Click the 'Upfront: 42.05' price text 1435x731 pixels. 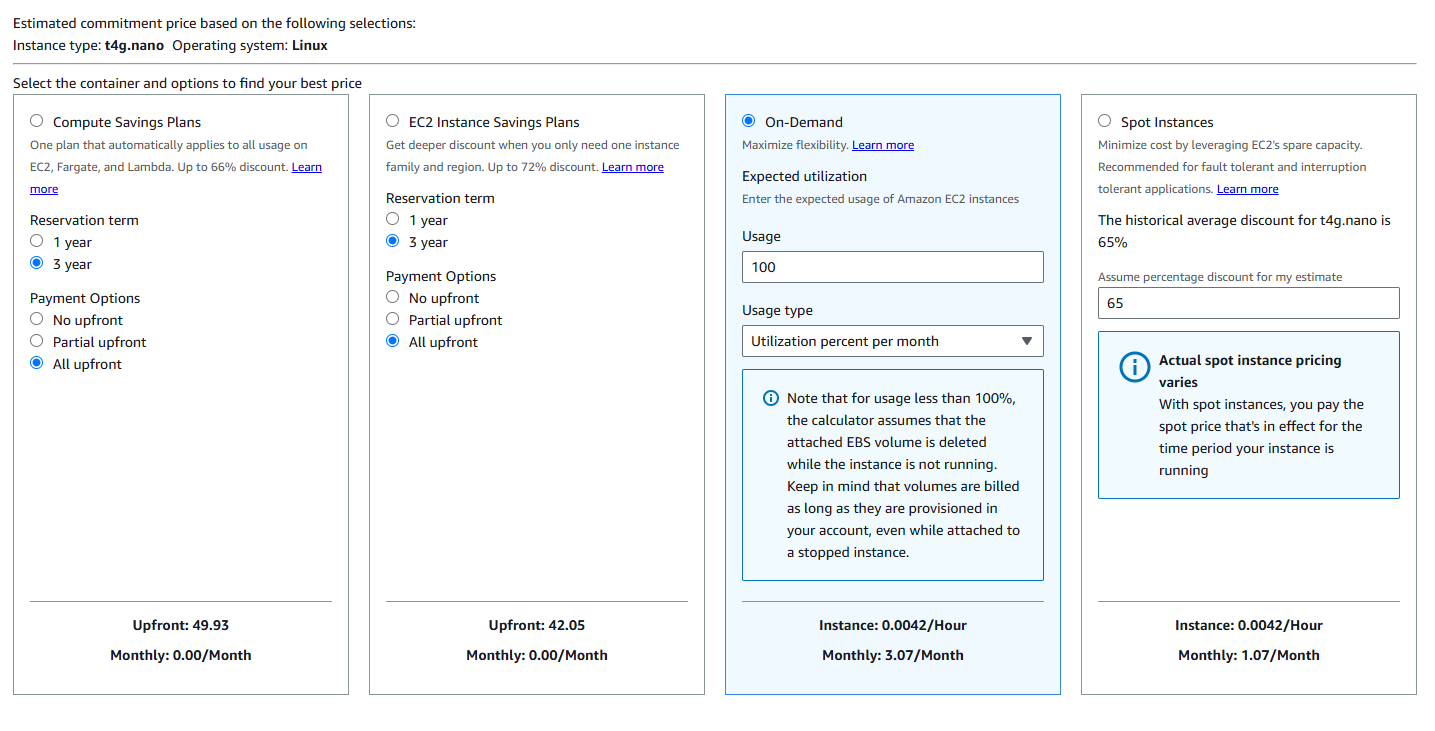point(537,625)
